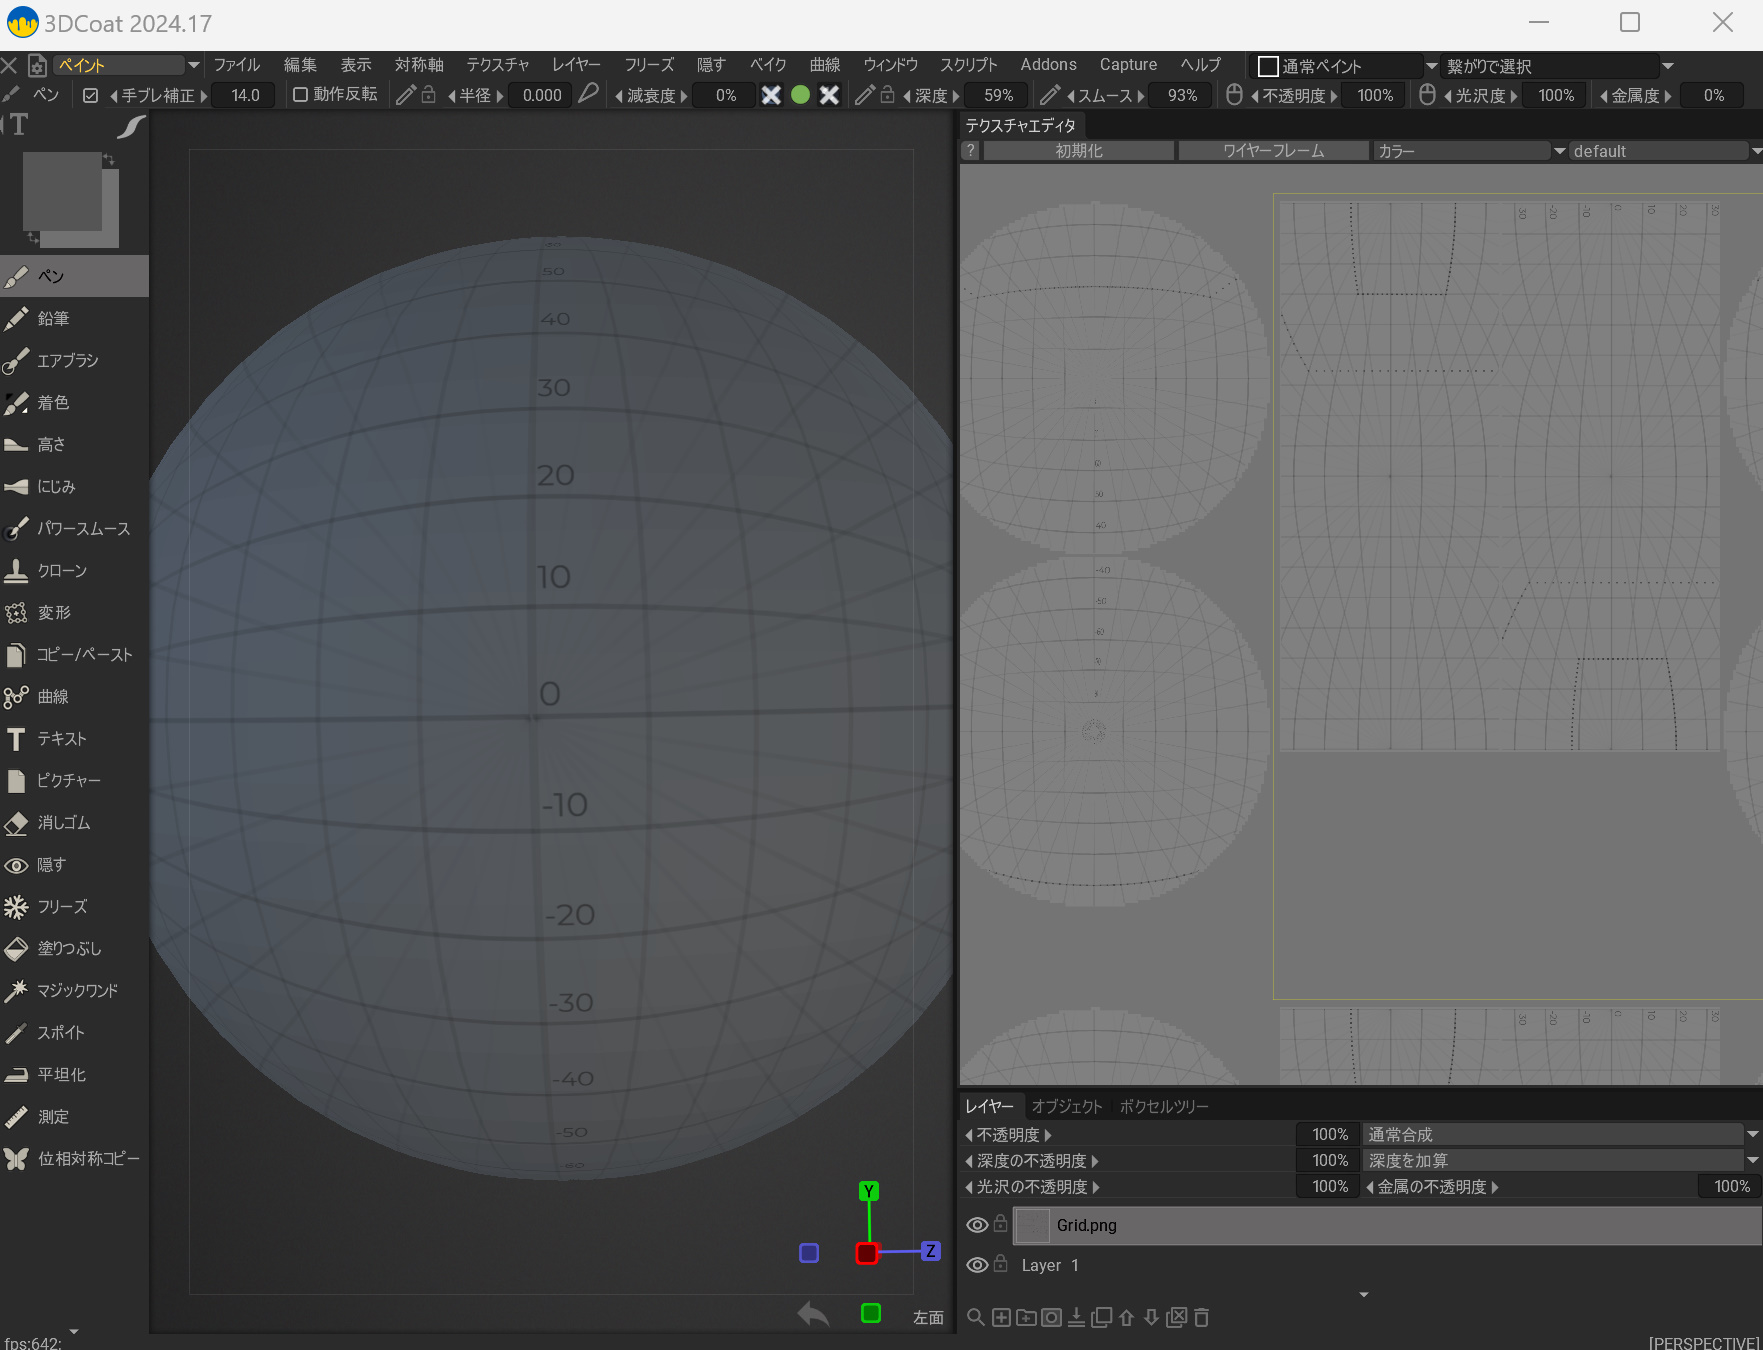Hide the Grid.png layer with eye icon
The image size is (1763, 1350).
click(977, 1225)
